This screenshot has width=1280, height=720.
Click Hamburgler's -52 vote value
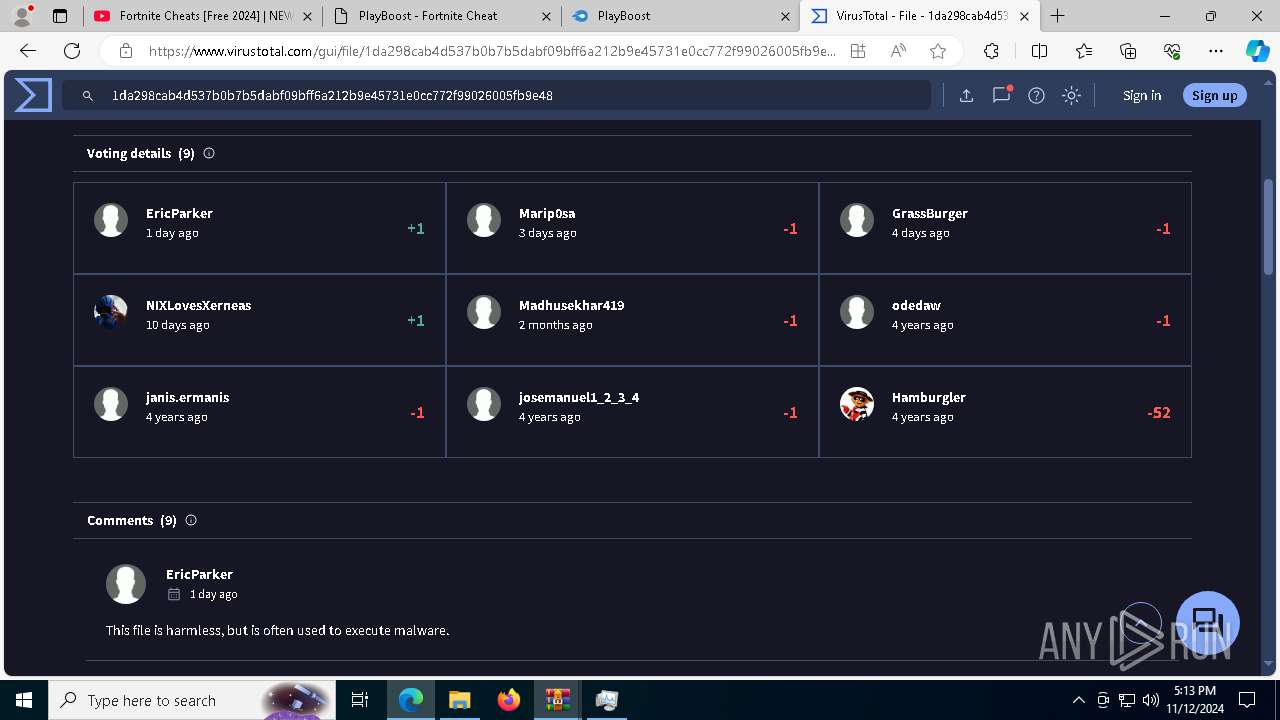[x=1159, y=412]
